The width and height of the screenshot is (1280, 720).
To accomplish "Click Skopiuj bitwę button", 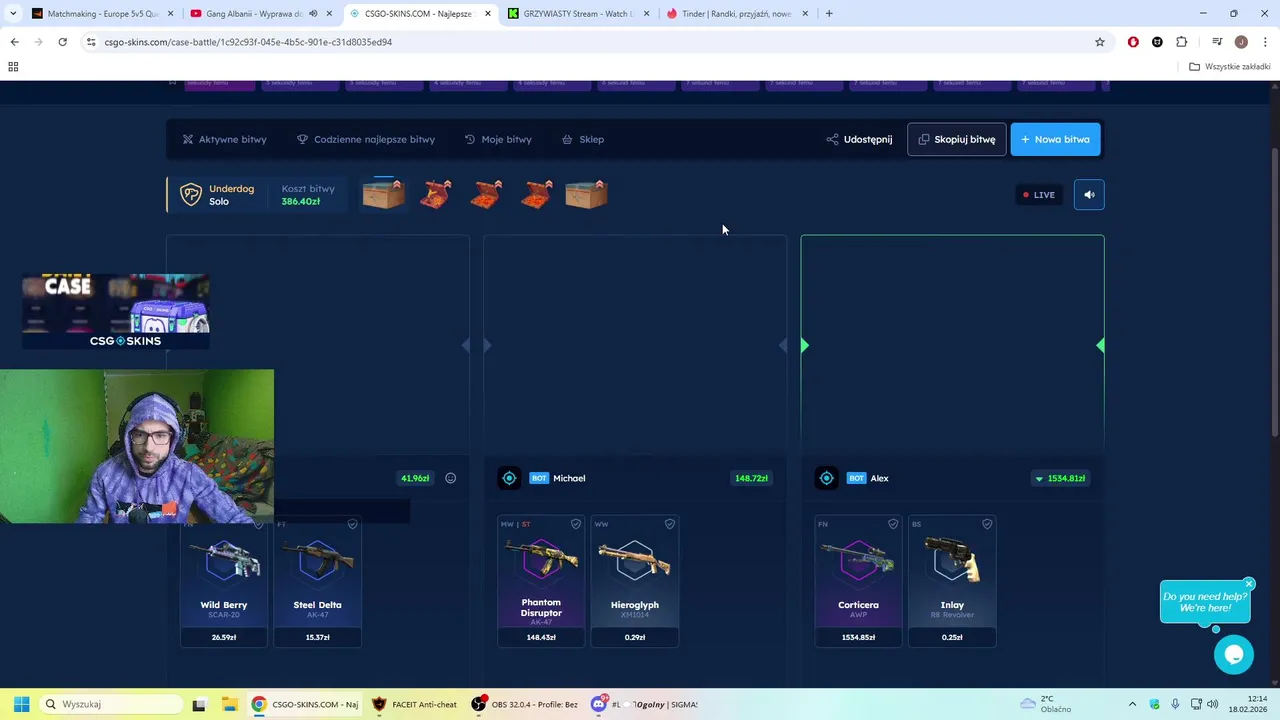I will tap(957, 139).
